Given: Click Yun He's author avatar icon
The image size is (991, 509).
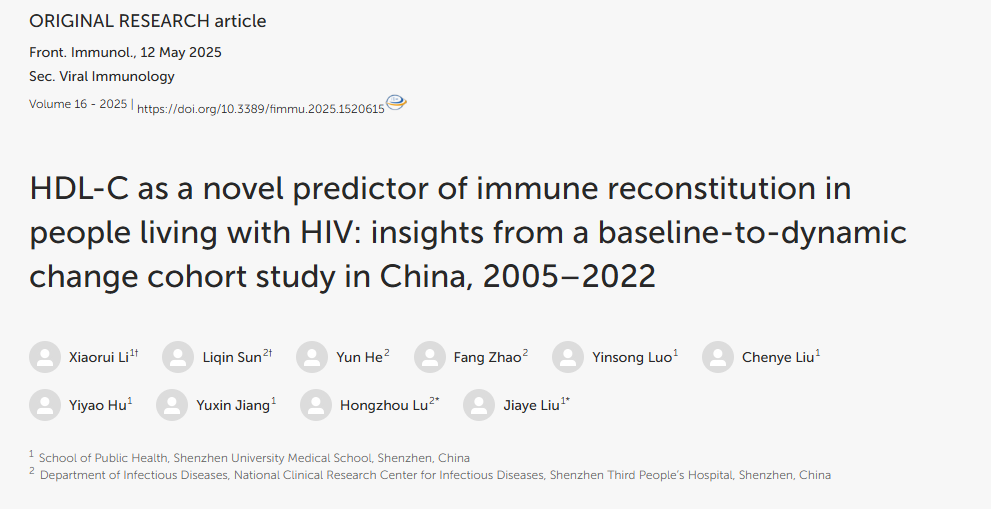Looking at the screenshot, I should point(312,357).
